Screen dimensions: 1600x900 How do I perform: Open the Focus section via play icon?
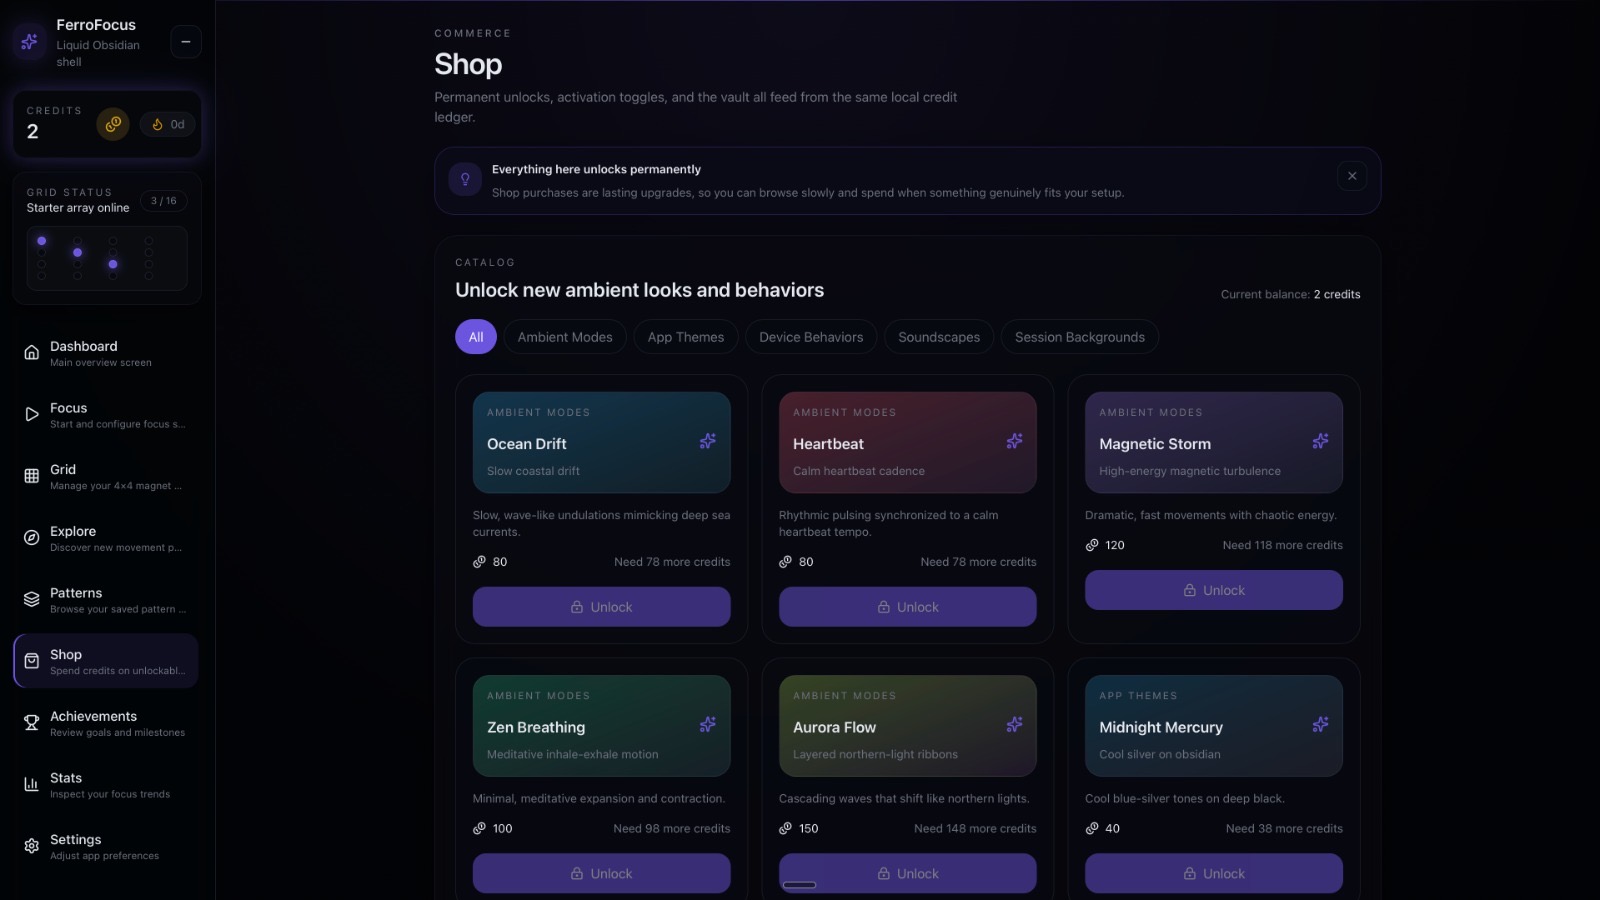coord(32,415)
